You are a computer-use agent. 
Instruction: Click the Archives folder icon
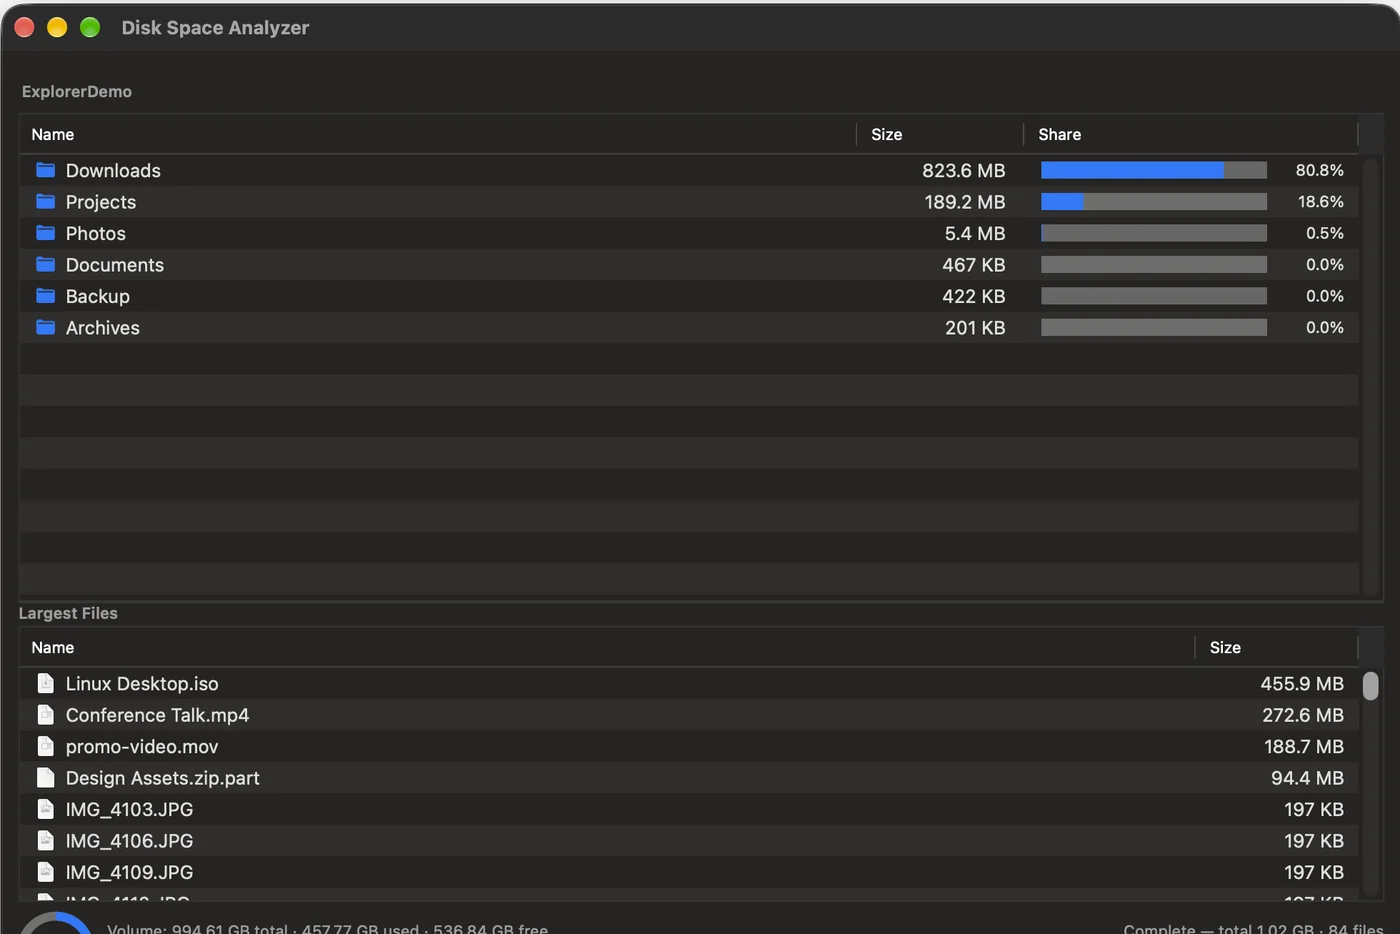coord(45,328)
